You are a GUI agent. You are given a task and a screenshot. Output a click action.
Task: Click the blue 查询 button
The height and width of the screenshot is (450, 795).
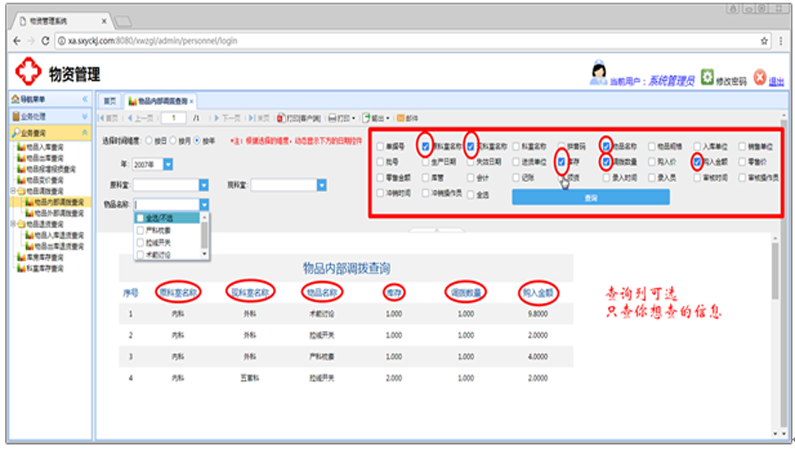click(x=590, y=197)
